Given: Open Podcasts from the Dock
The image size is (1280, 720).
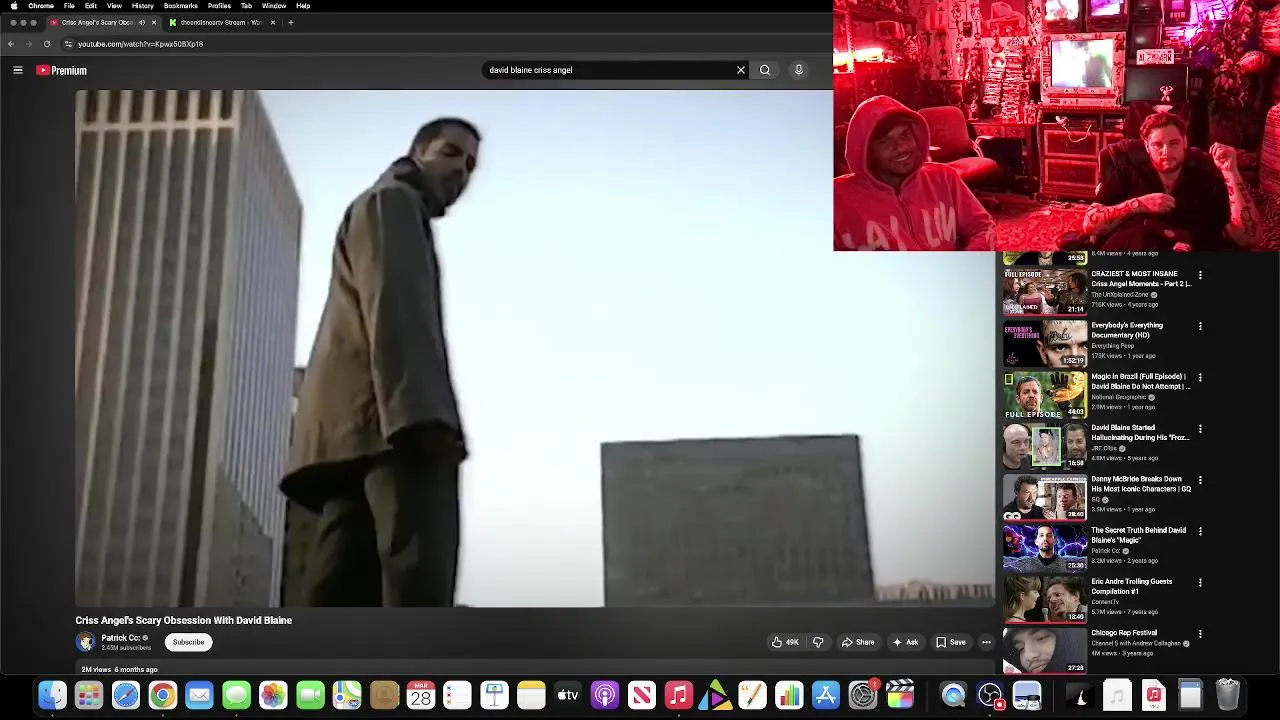Looking at the screenshot, I should 605,695.
